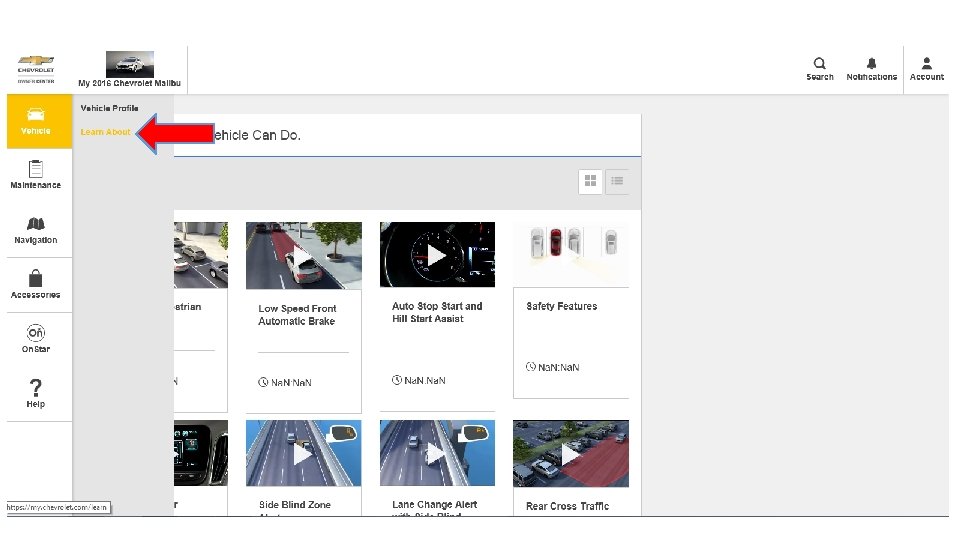The image size is (960, 540).
Task: Open the Rear Cross Traffic title link
Action: click(x=568, y=506)
